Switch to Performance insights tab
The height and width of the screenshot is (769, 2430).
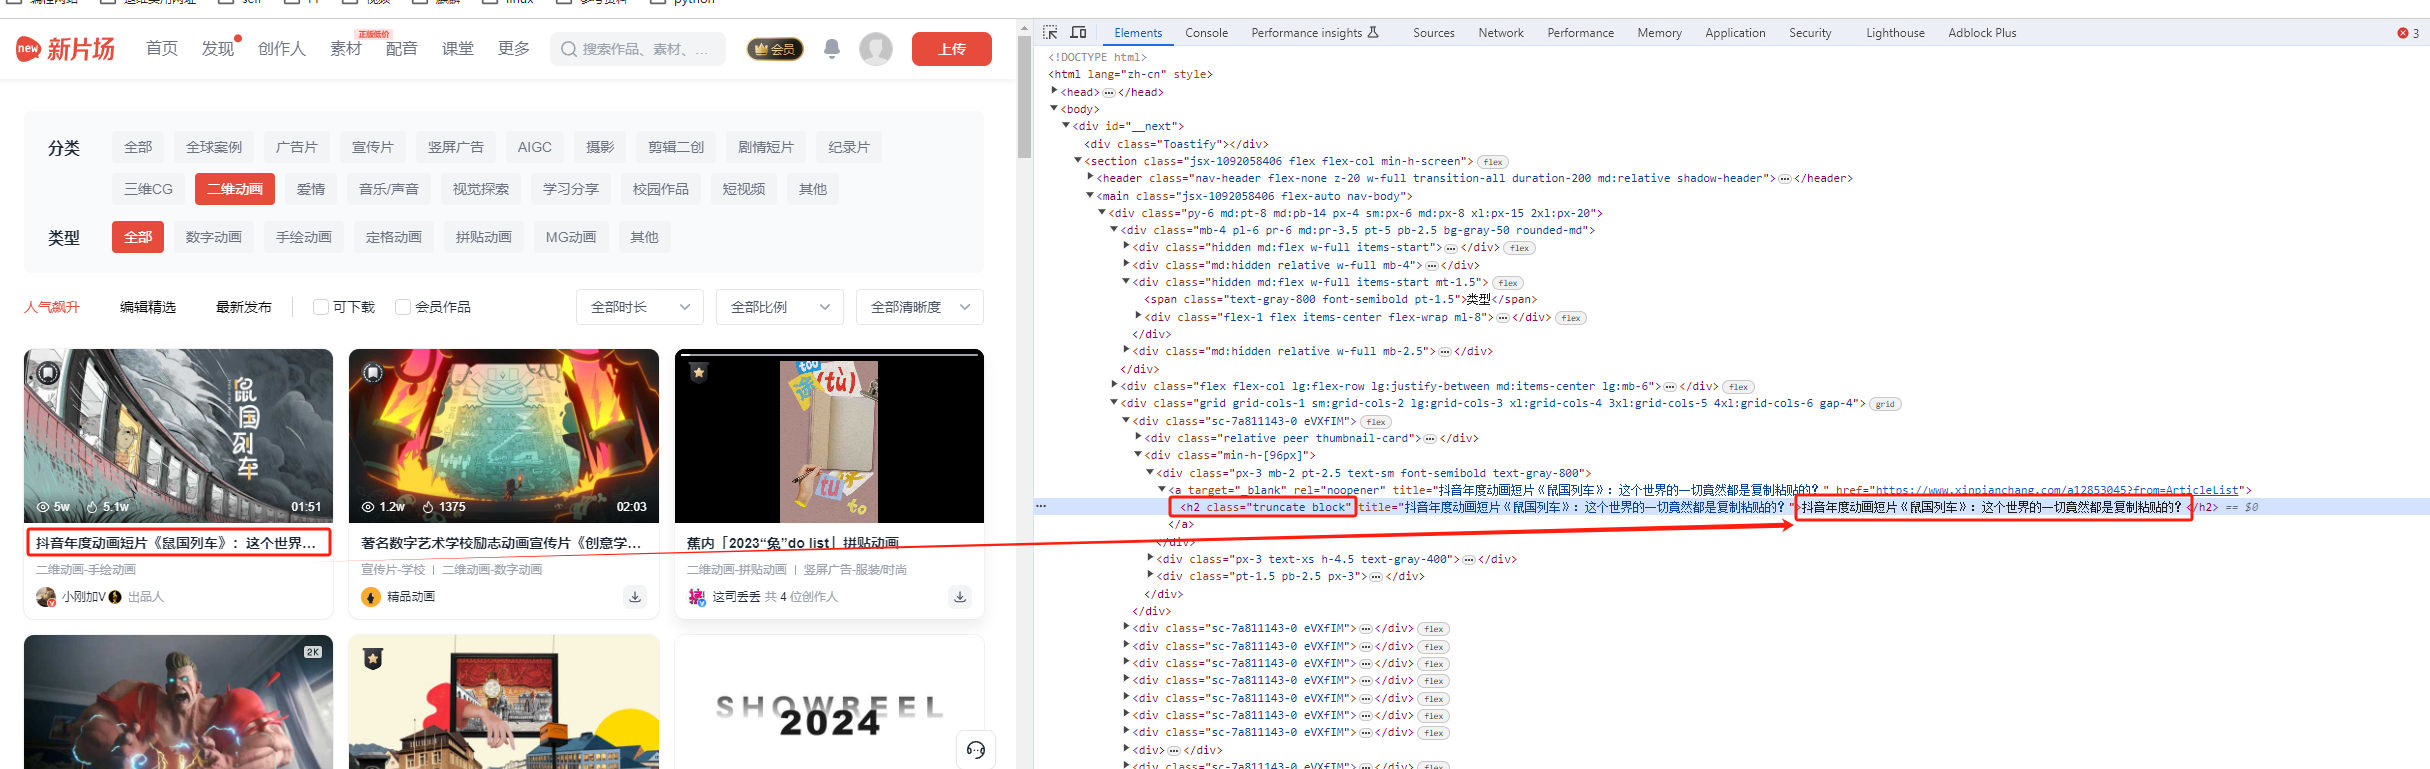pyautogui.click(x=1314, y=33)
